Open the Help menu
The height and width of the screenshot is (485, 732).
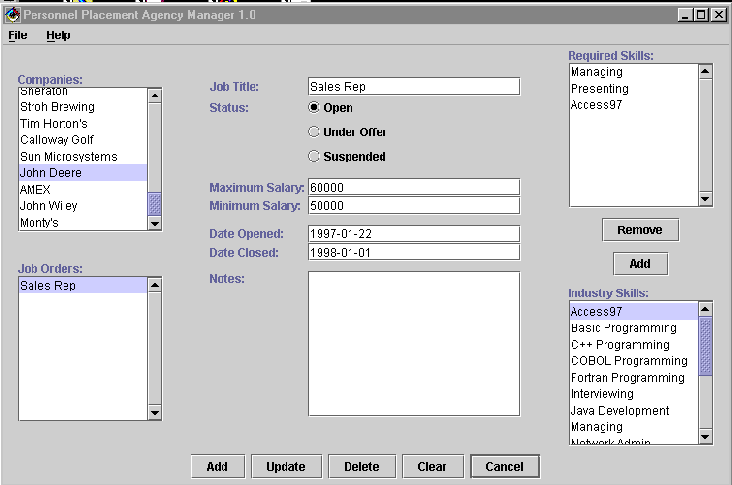pos(58,36)
